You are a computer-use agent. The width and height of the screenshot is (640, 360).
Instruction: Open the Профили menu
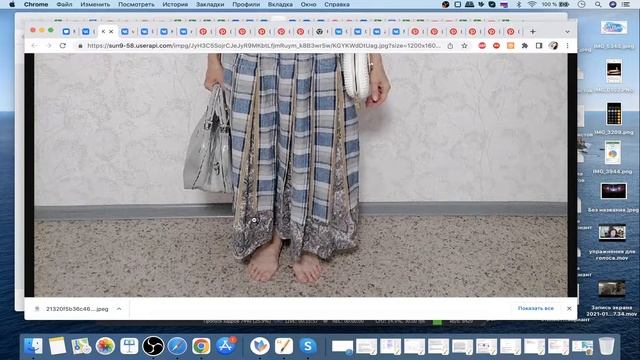pos(246,4)
